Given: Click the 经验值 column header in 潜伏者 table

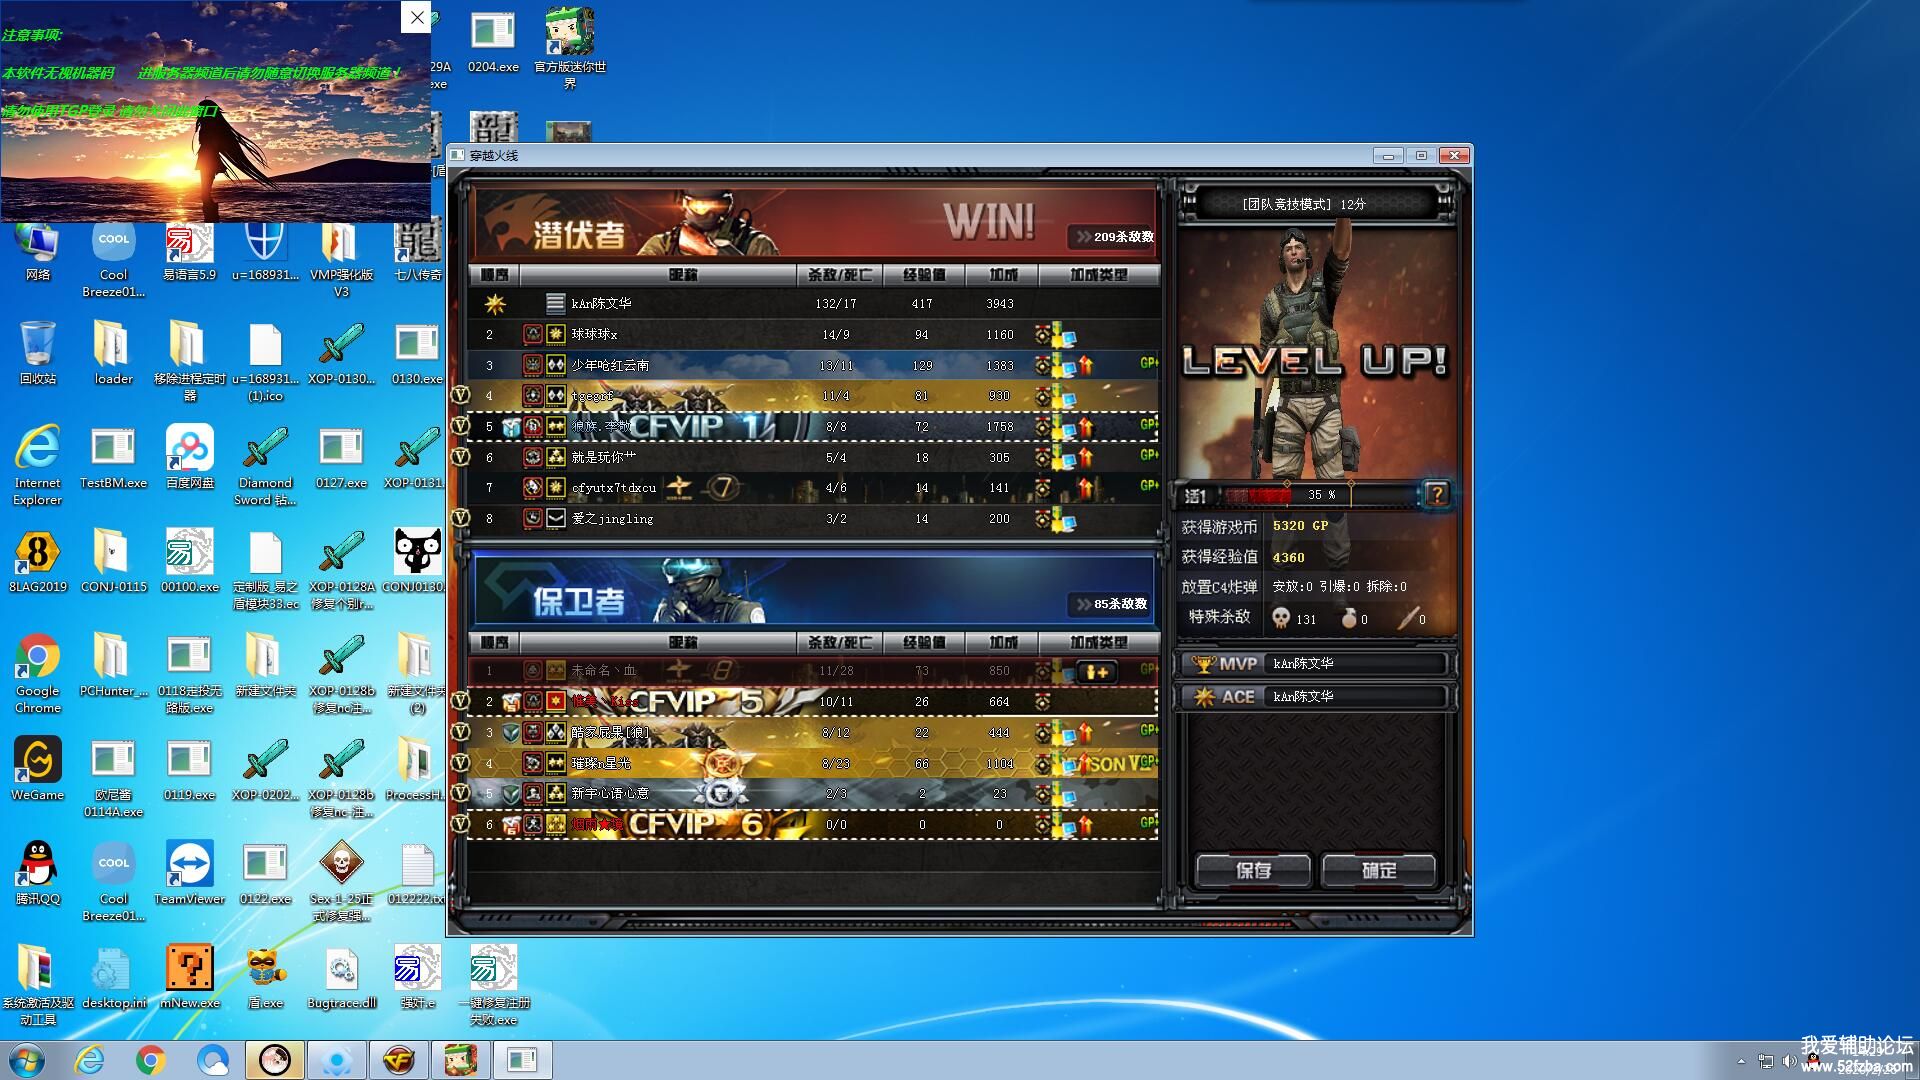Looking at the screenshot, I should pyautogui.click(x=923, y=274).
